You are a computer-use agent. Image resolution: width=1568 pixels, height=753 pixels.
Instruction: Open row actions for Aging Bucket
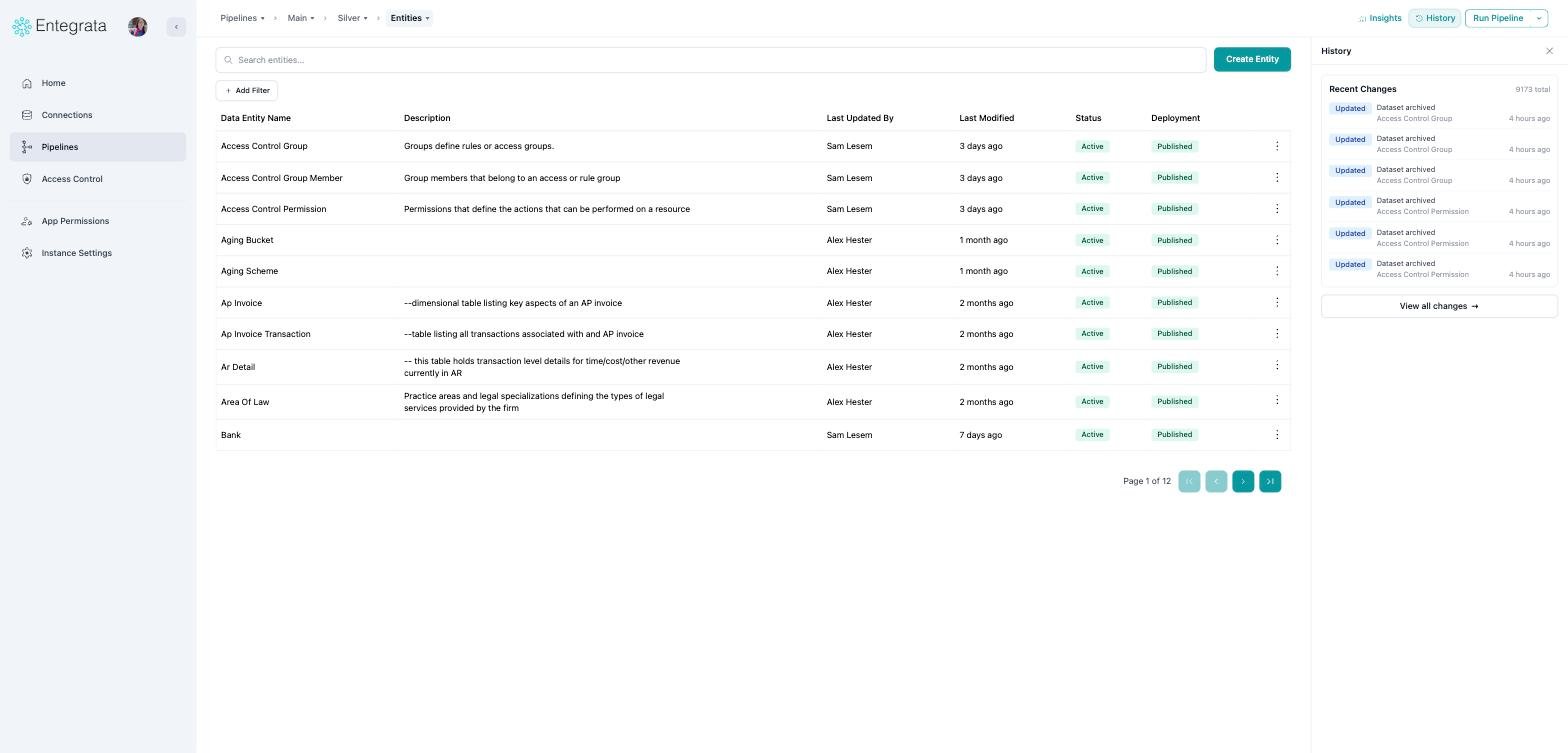pos(1277,240)
